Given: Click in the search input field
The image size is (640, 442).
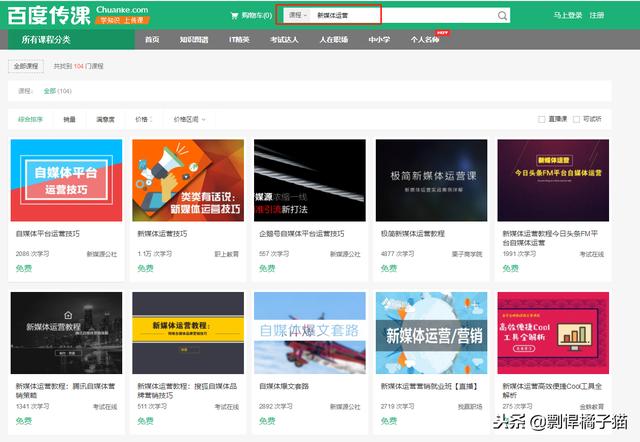Looking at the screenshot, I should pos(404,16).
